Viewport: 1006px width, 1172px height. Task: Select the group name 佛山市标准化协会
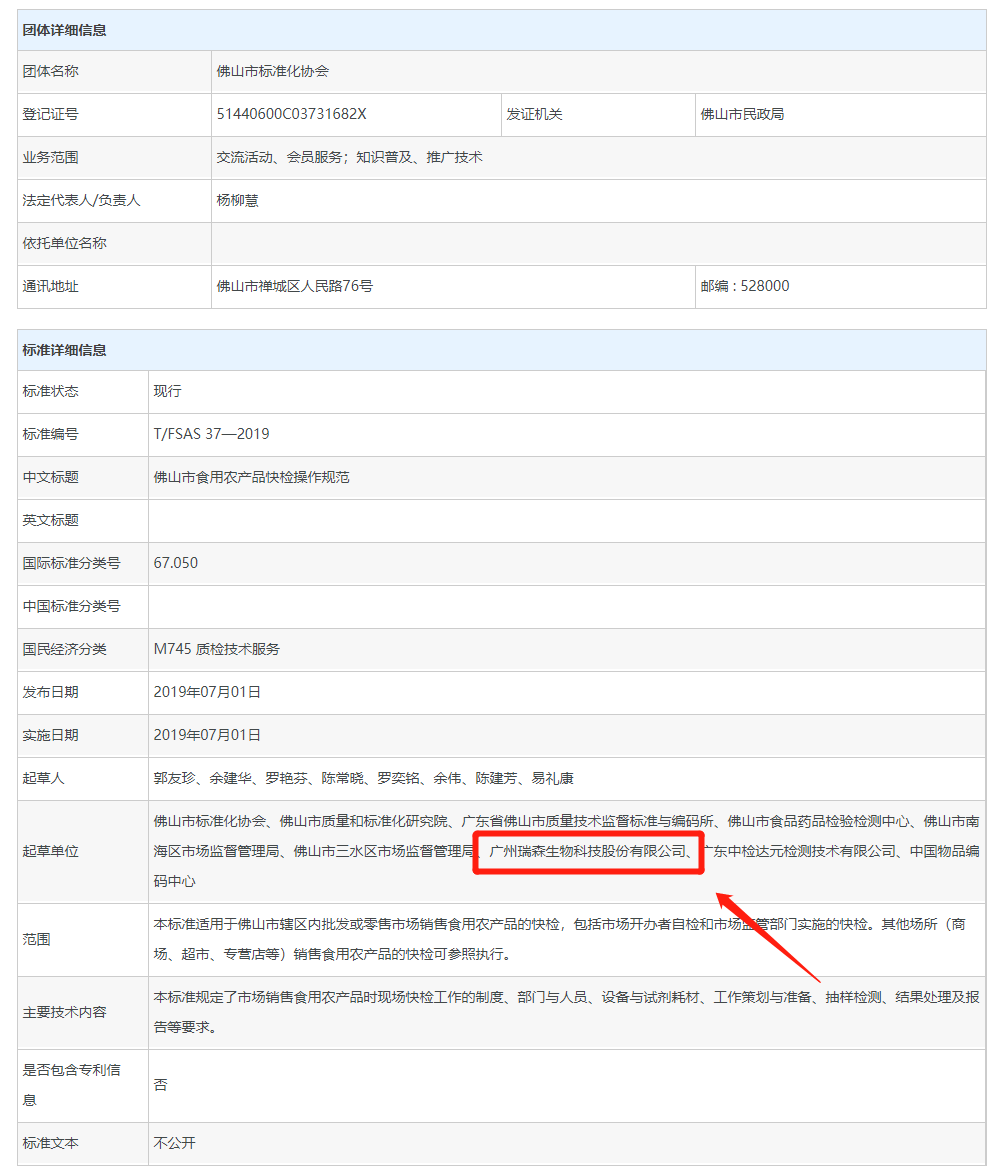pos(273,72)
